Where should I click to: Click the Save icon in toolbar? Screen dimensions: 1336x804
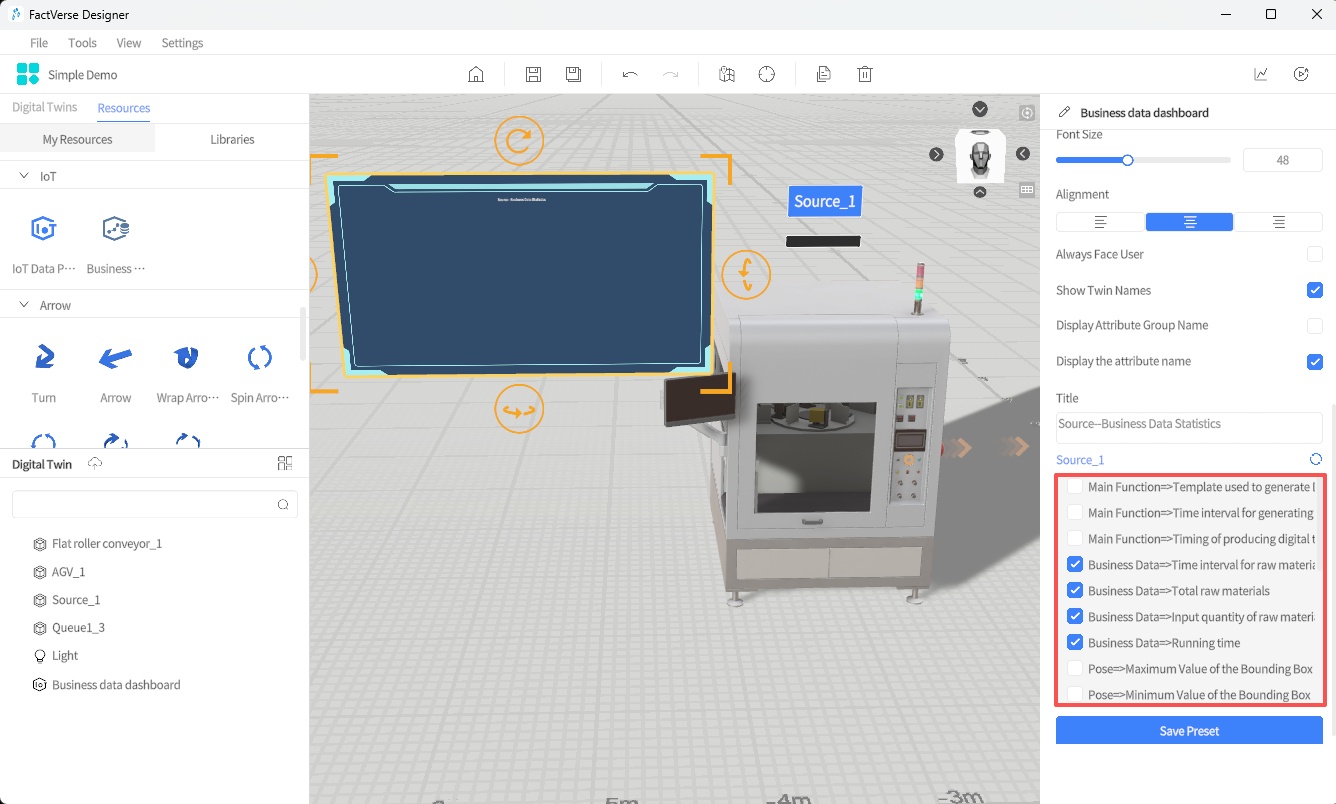pyautogui.click(x=533, y=74)
